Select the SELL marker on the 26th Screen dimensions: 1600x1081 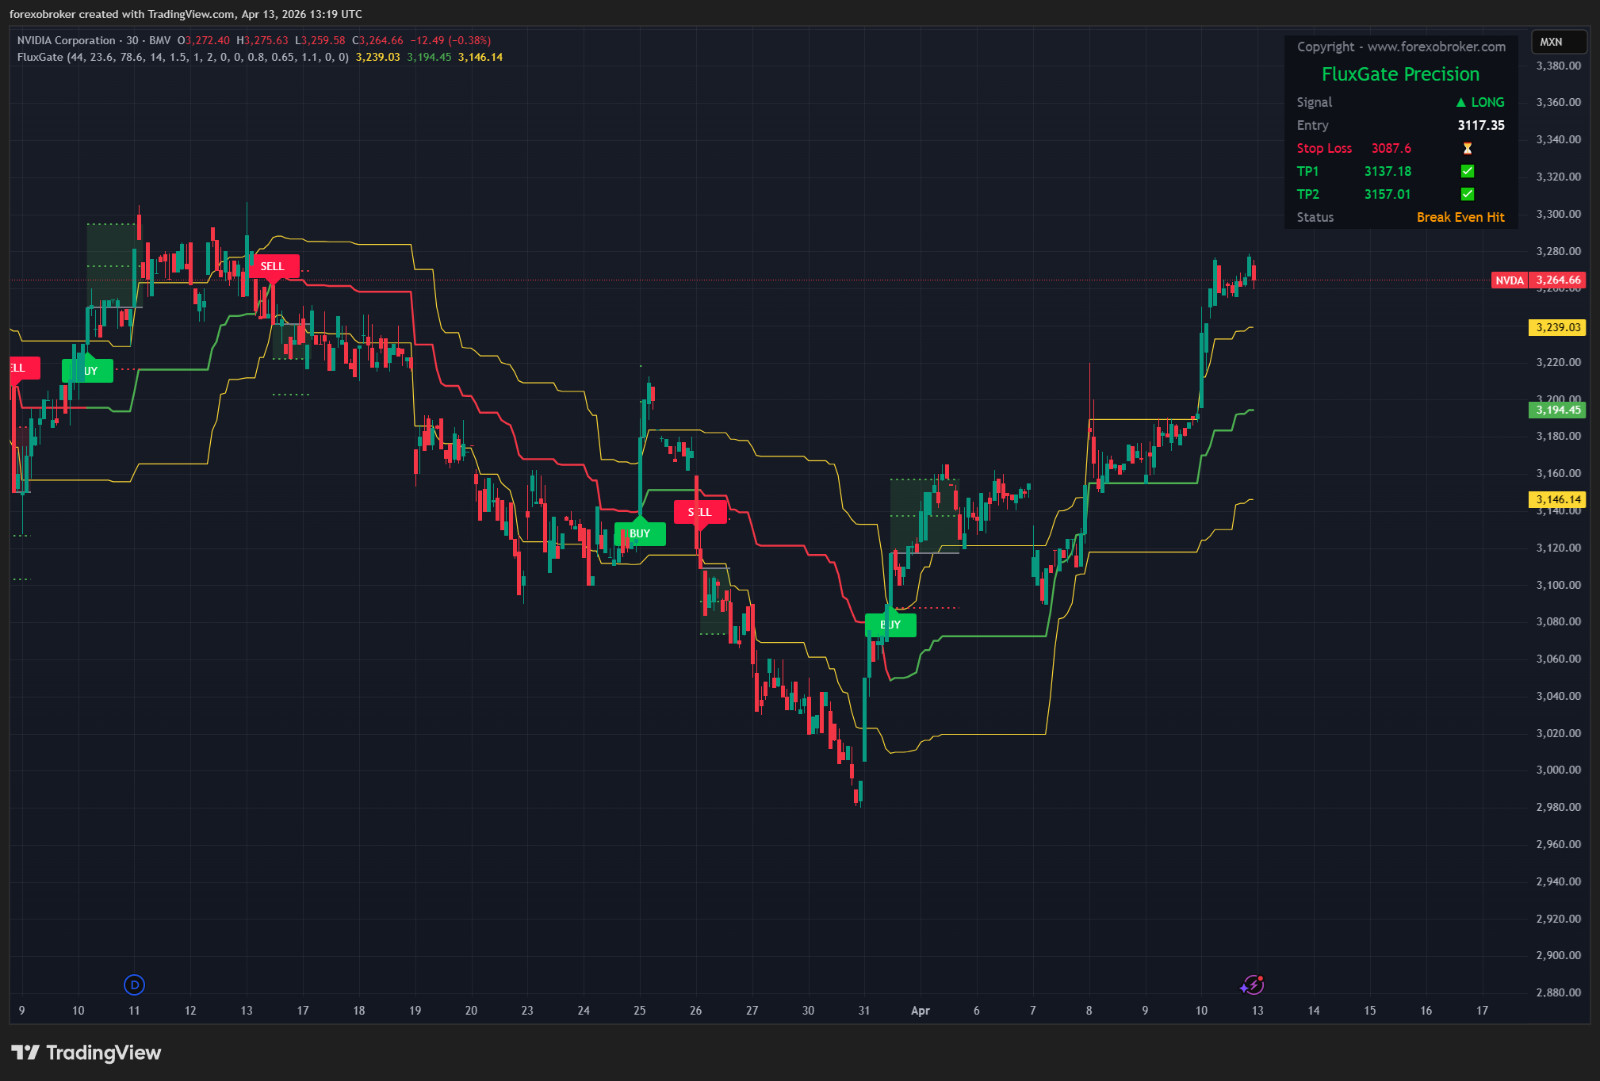[700, 512]
